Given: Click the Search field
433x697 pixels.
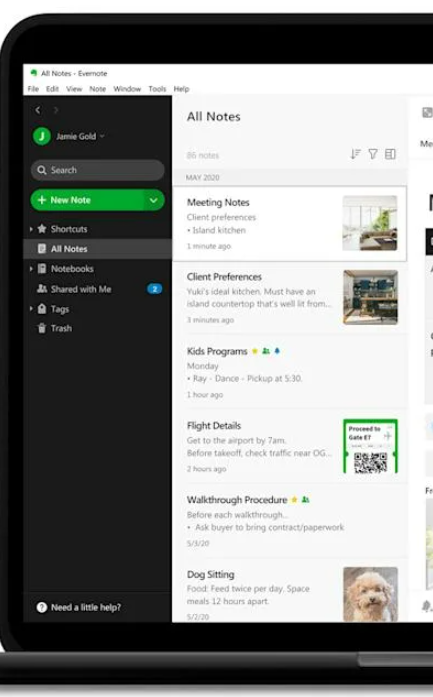Looking at the screenshot, I should pos(97,170).
